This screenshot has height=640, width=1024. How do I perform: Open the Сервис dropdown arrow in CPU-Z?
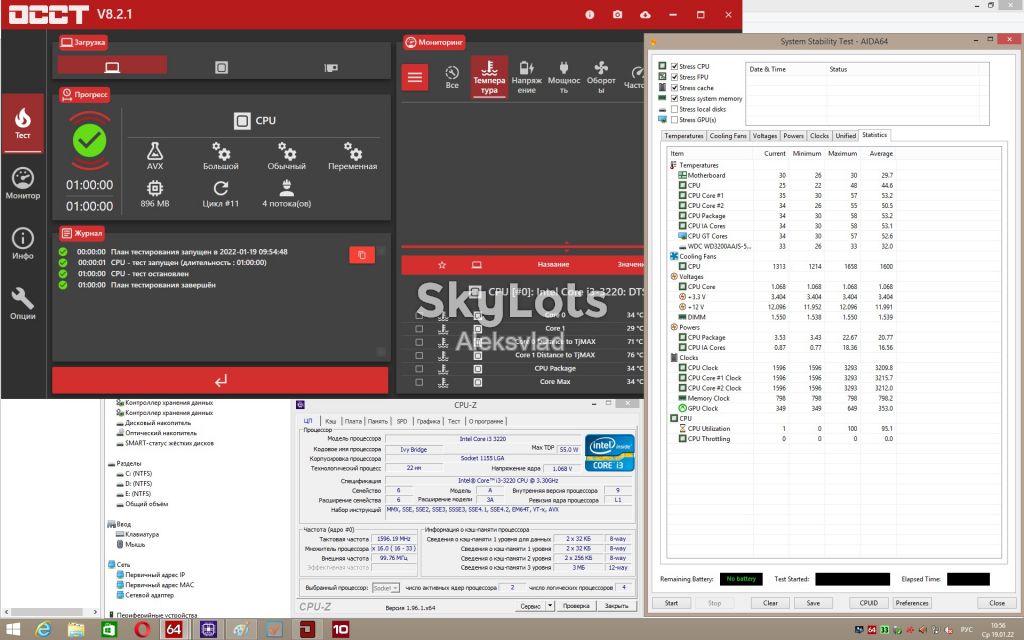point(551,606)
